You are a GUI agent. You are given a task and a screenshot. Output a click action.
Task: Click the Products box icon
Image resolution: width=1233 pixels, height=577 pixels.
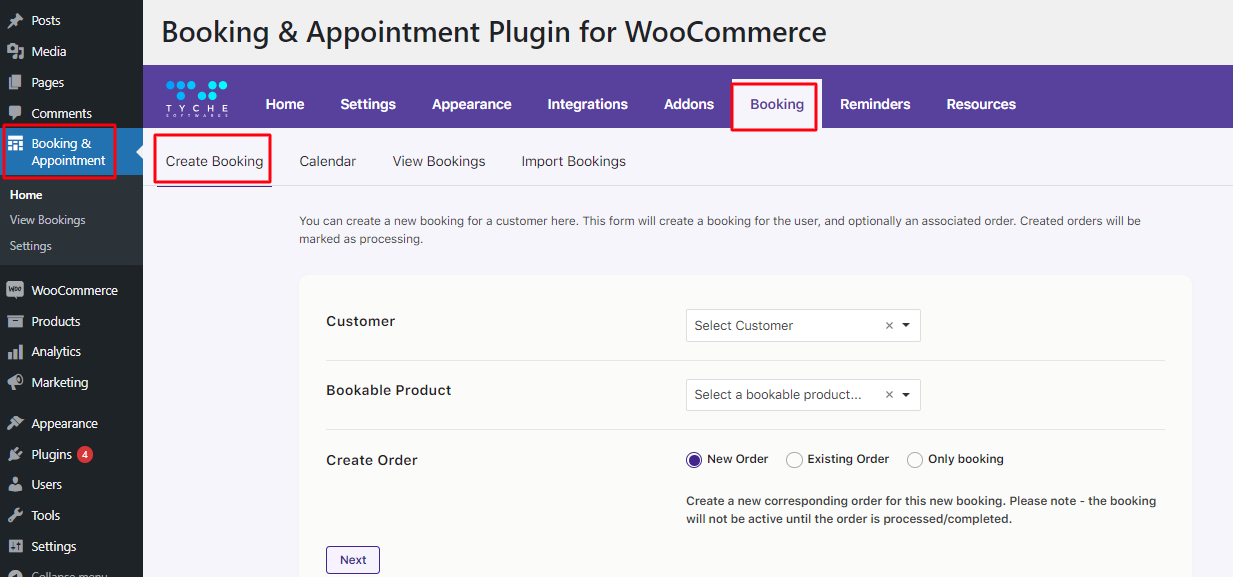tap(15, 321)
